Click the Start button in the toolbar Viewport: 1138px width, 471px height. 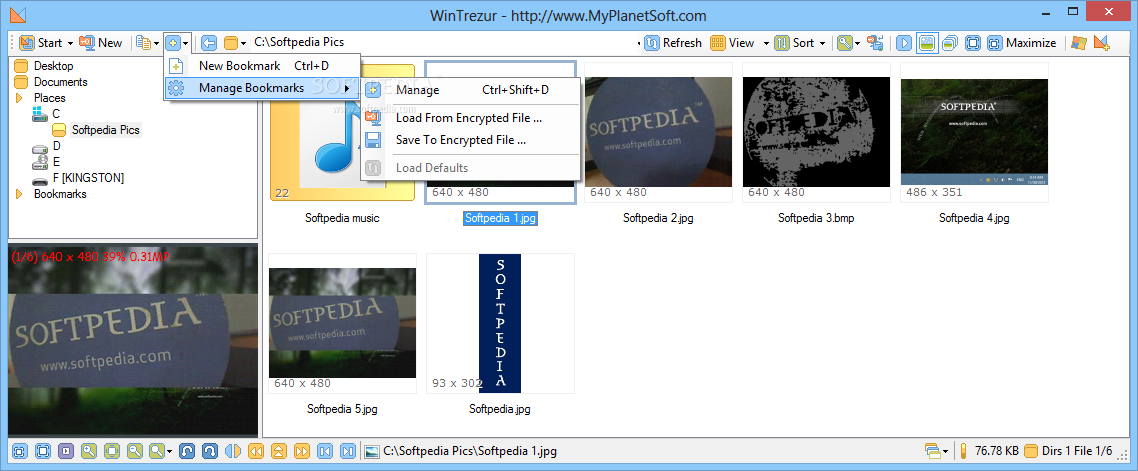(41, 43)
